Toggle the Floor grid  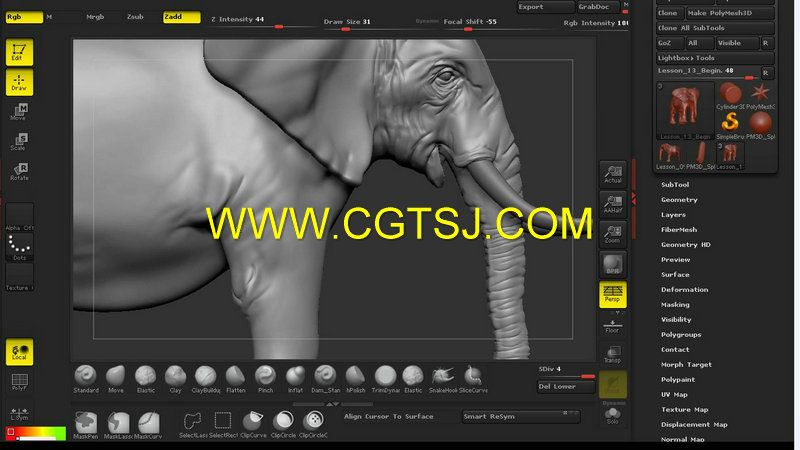click(x=613, y=326)
